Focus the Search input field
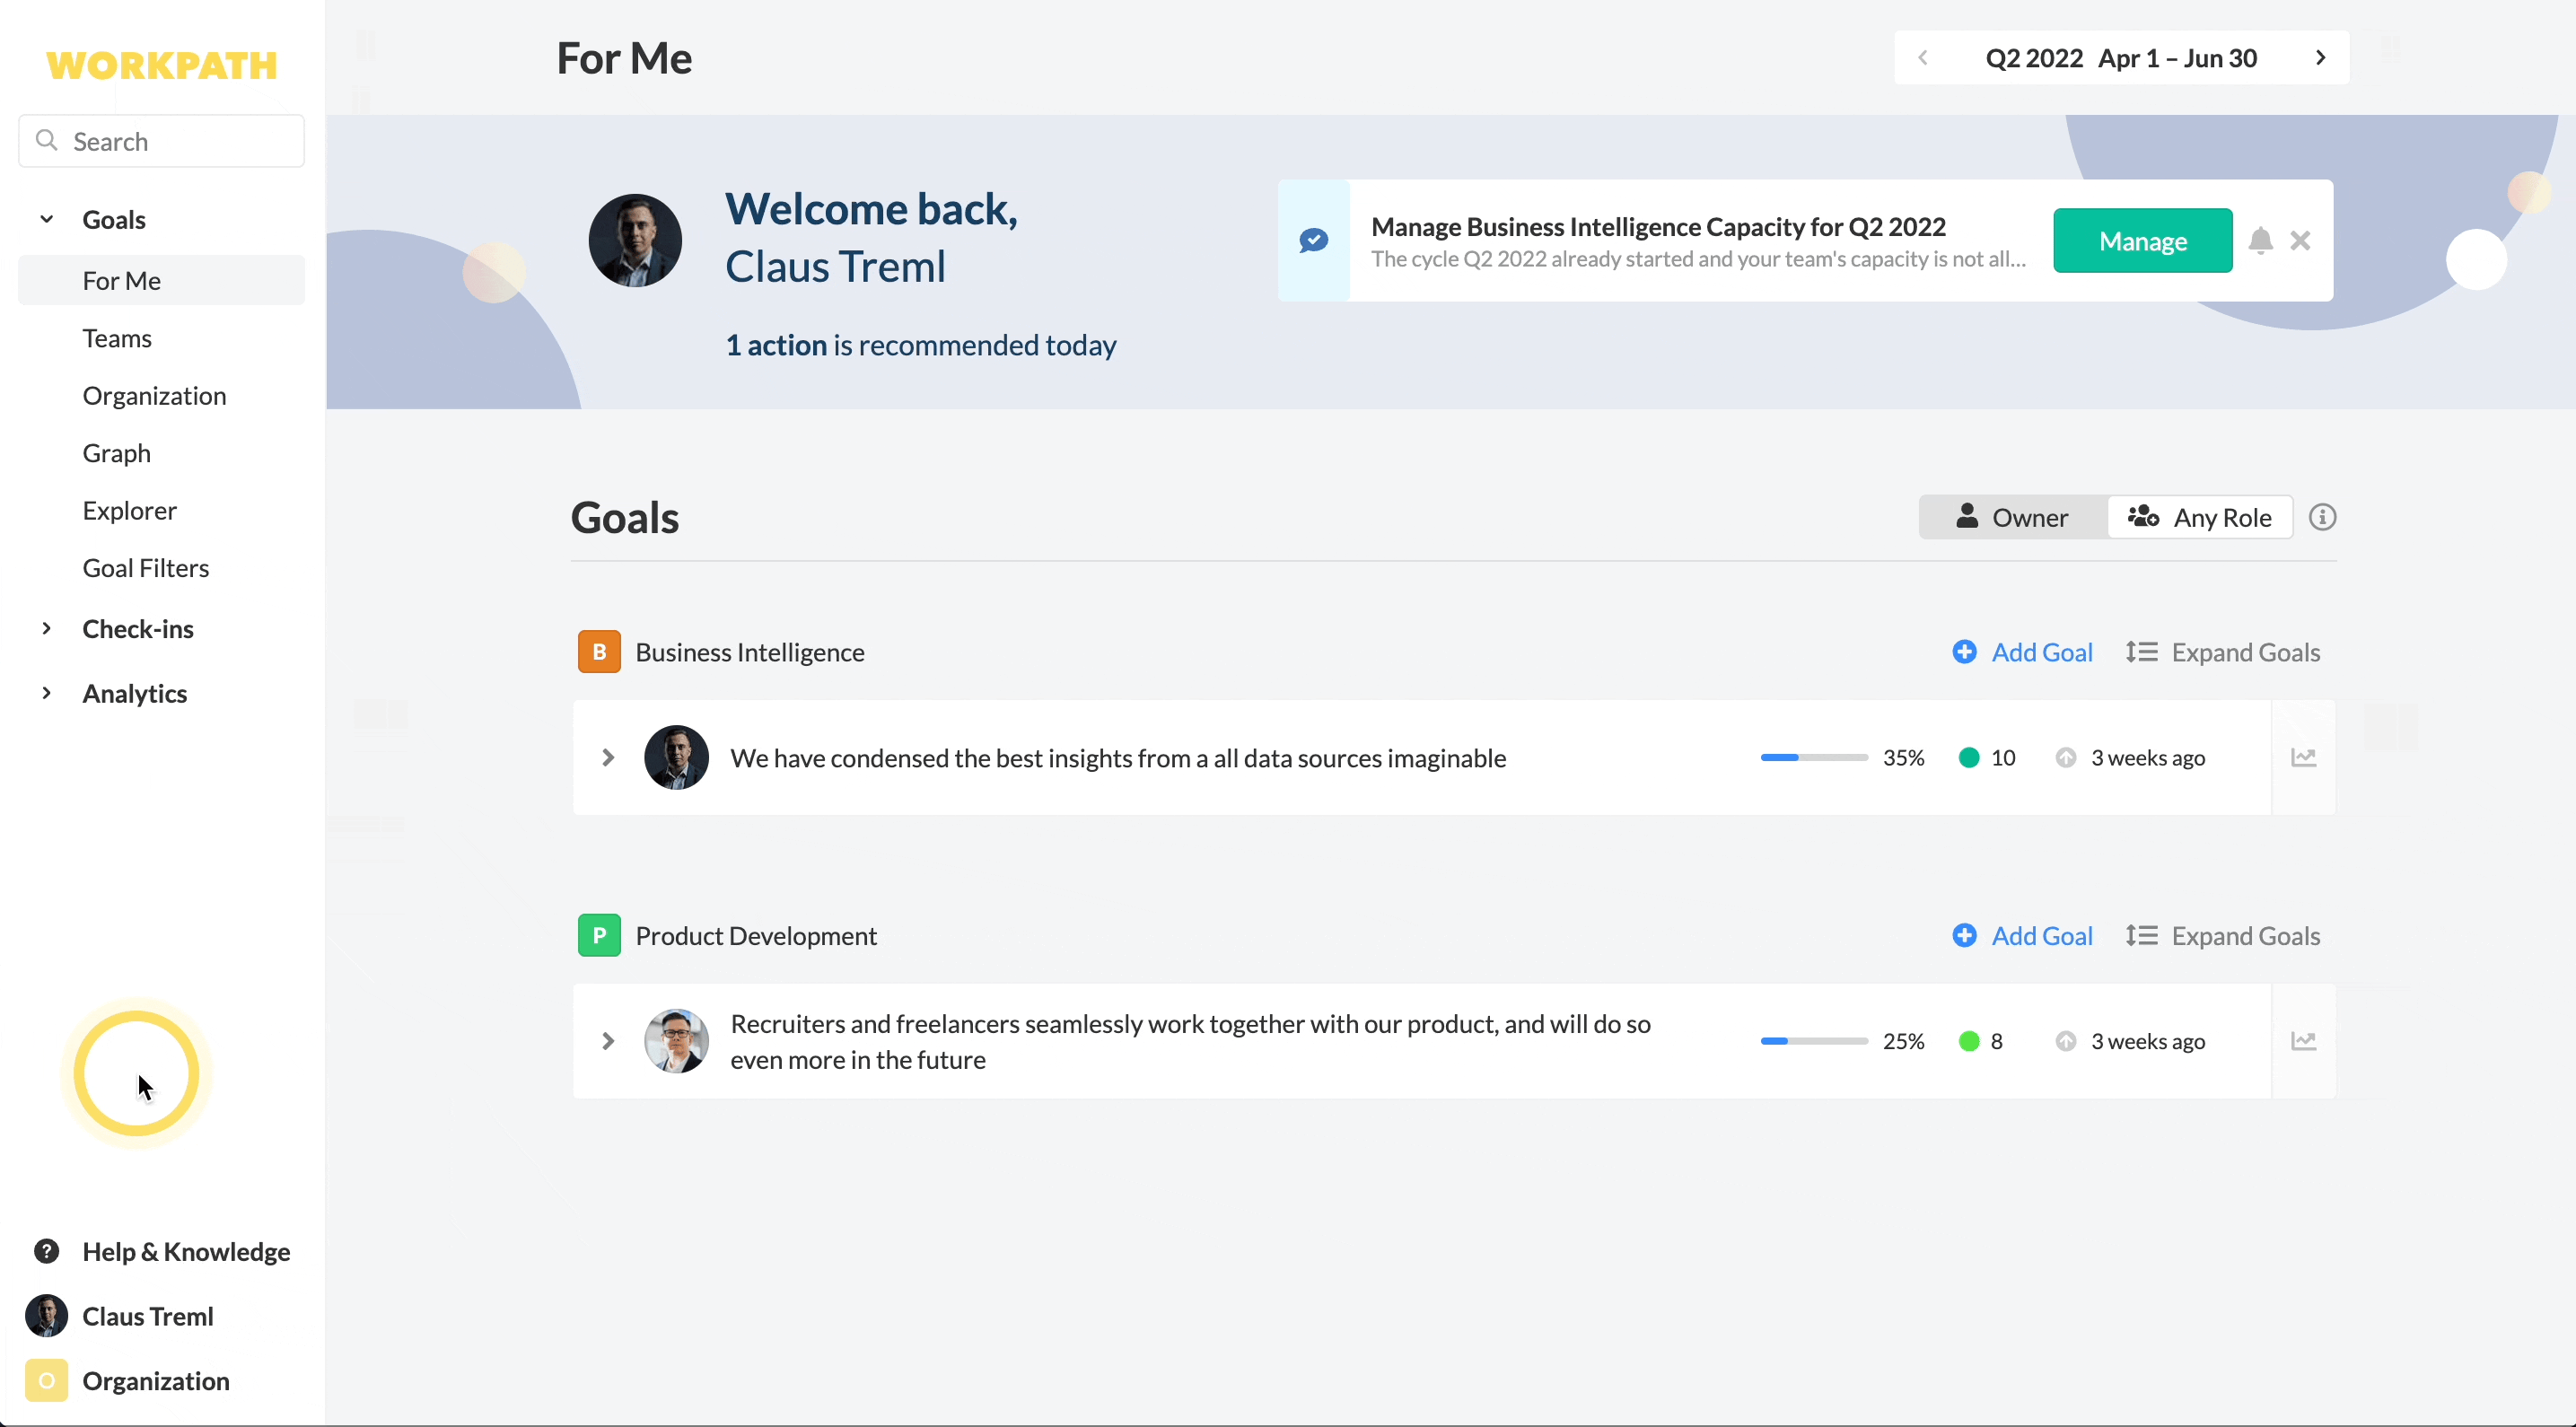Screen dimensions: 2576x1427 pos(162,141)
